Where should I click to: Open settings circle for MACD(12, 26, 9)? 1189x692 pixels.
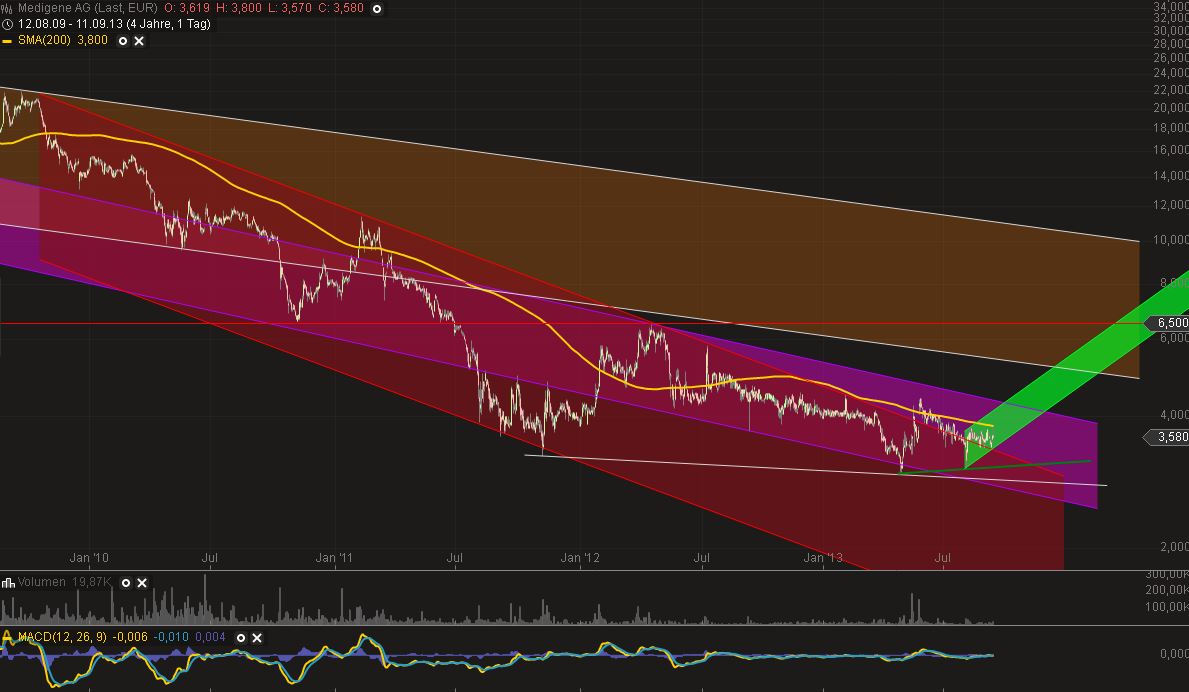240,637
